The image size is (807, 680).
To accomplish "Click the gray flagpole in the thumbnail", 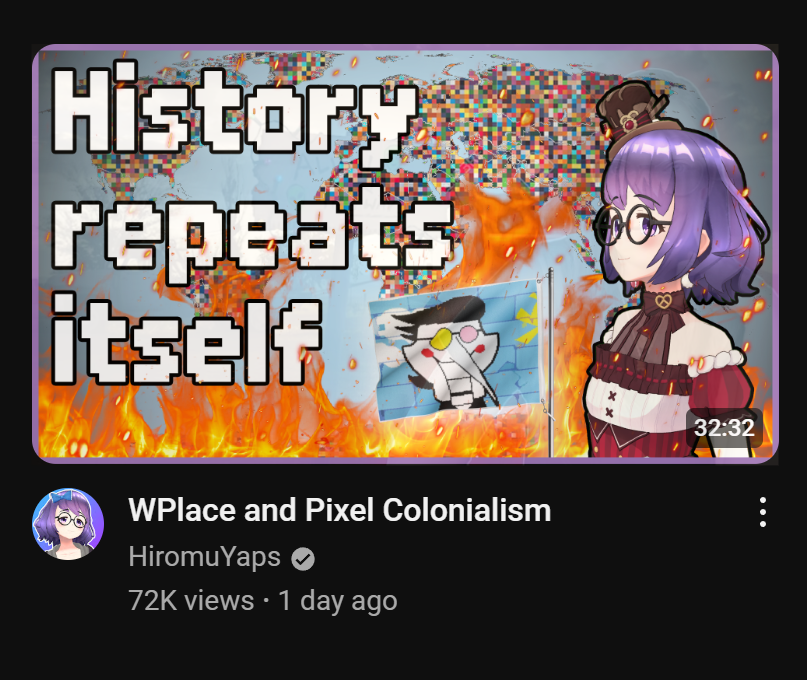I will pyautogui.click(x=550, y=362).
